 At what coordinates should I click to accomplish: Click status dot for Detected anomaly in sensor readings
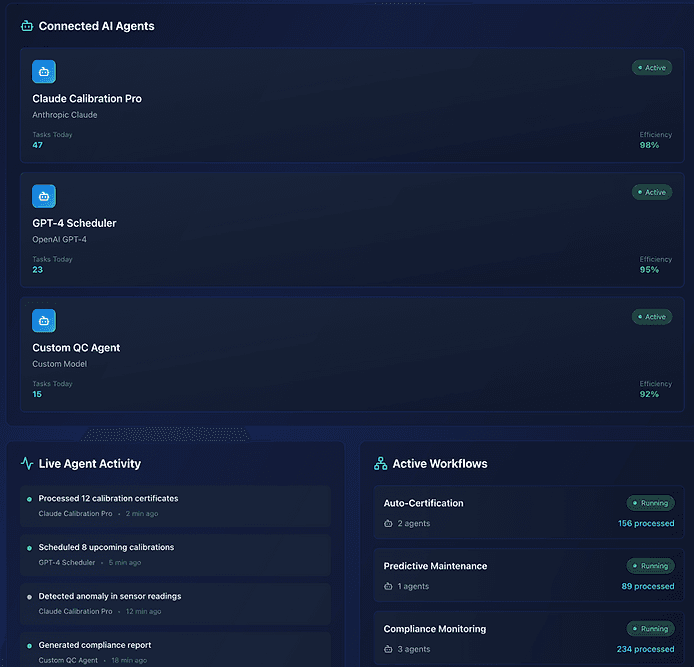coord(29,597)
